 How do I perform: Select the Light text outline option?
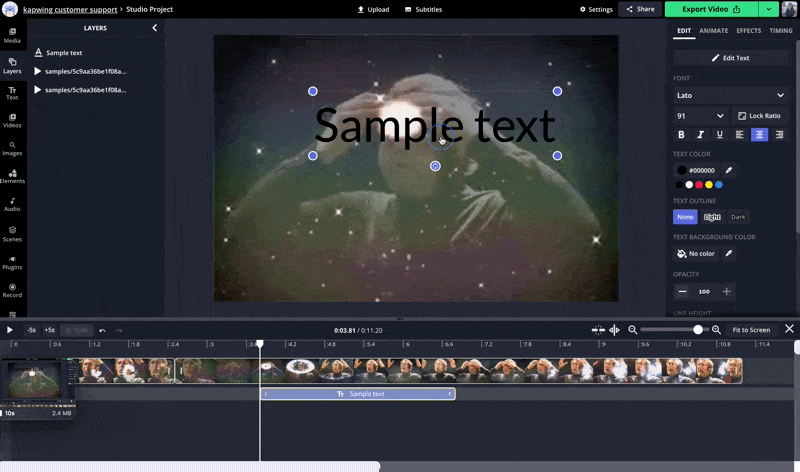[711, 217]
